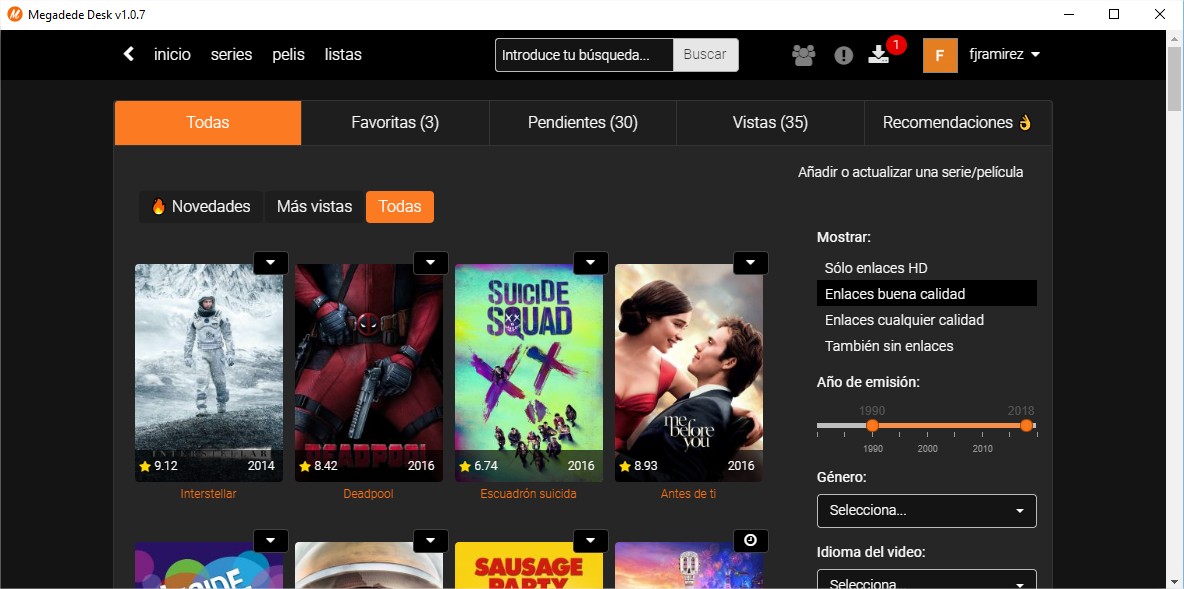Switch to the top Todas tab
The height and width of the screenshot is (589, 1184).
208,122
